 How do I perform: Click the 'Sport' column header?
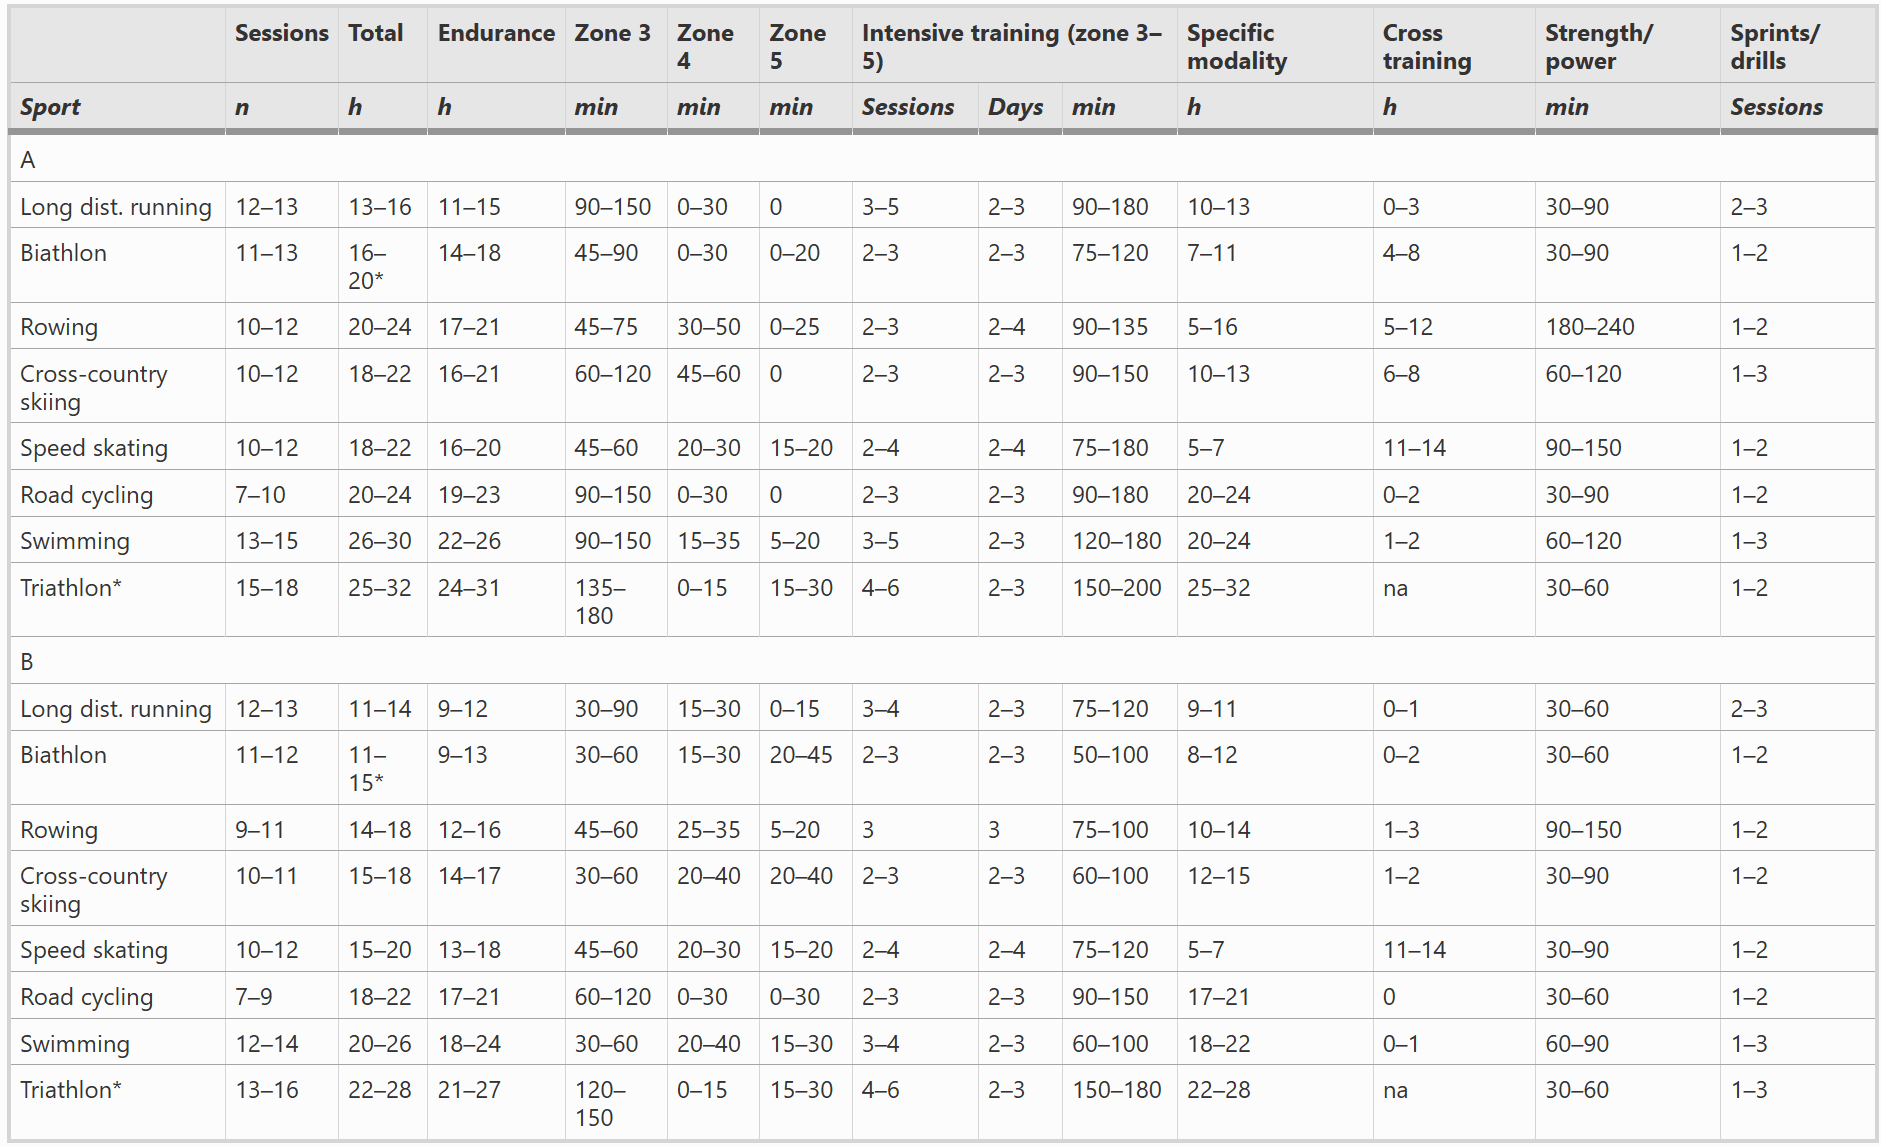click(50, 107)
